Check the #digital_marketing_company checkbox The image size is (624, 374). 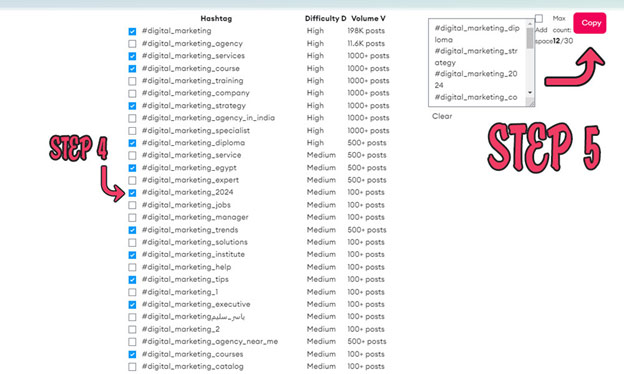tap(132, 94)
